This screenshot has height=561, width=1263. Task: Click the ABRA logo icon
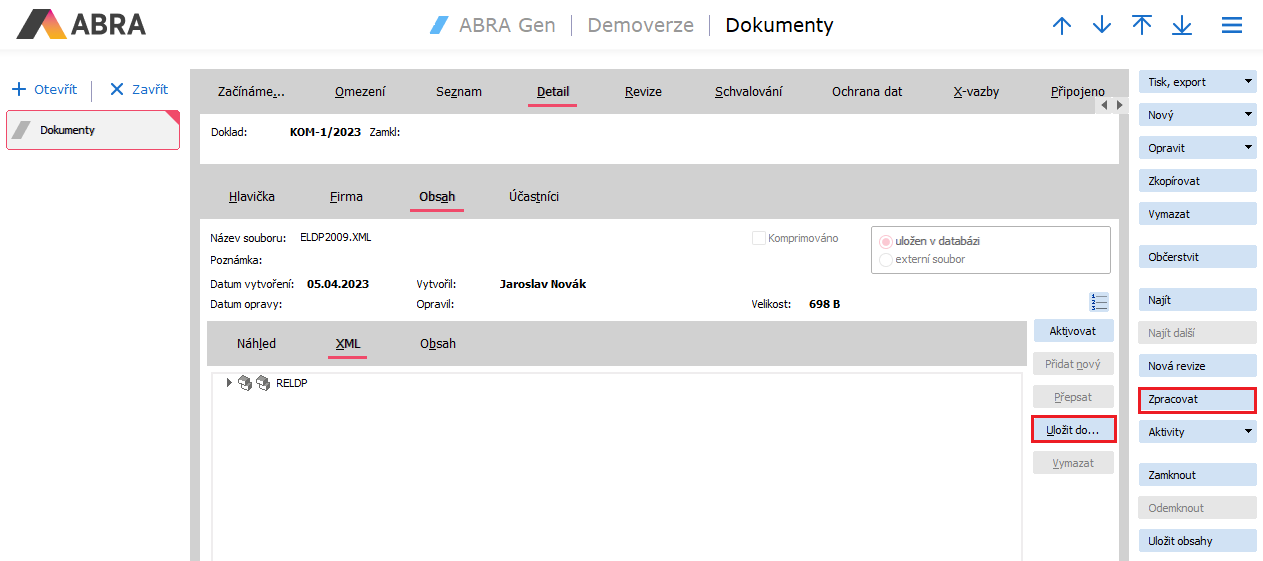(42, 24)
